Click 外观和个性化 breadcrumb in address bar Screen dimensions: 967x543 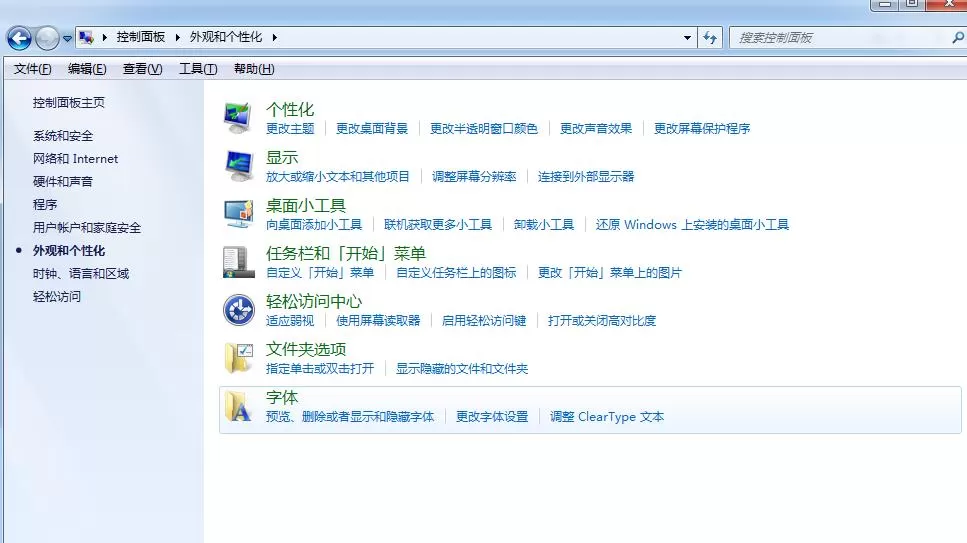pos(226,37)
